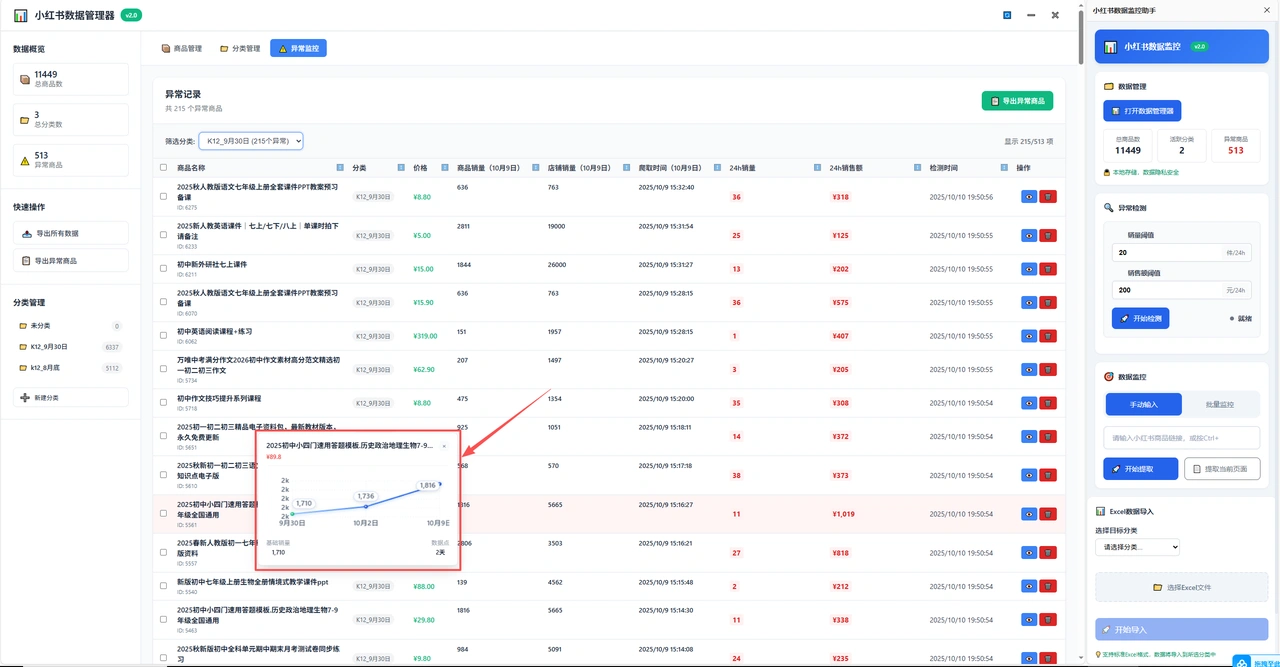
Task: Expand the 请选择分类 target category dropdown
Action: point(1137,547)
